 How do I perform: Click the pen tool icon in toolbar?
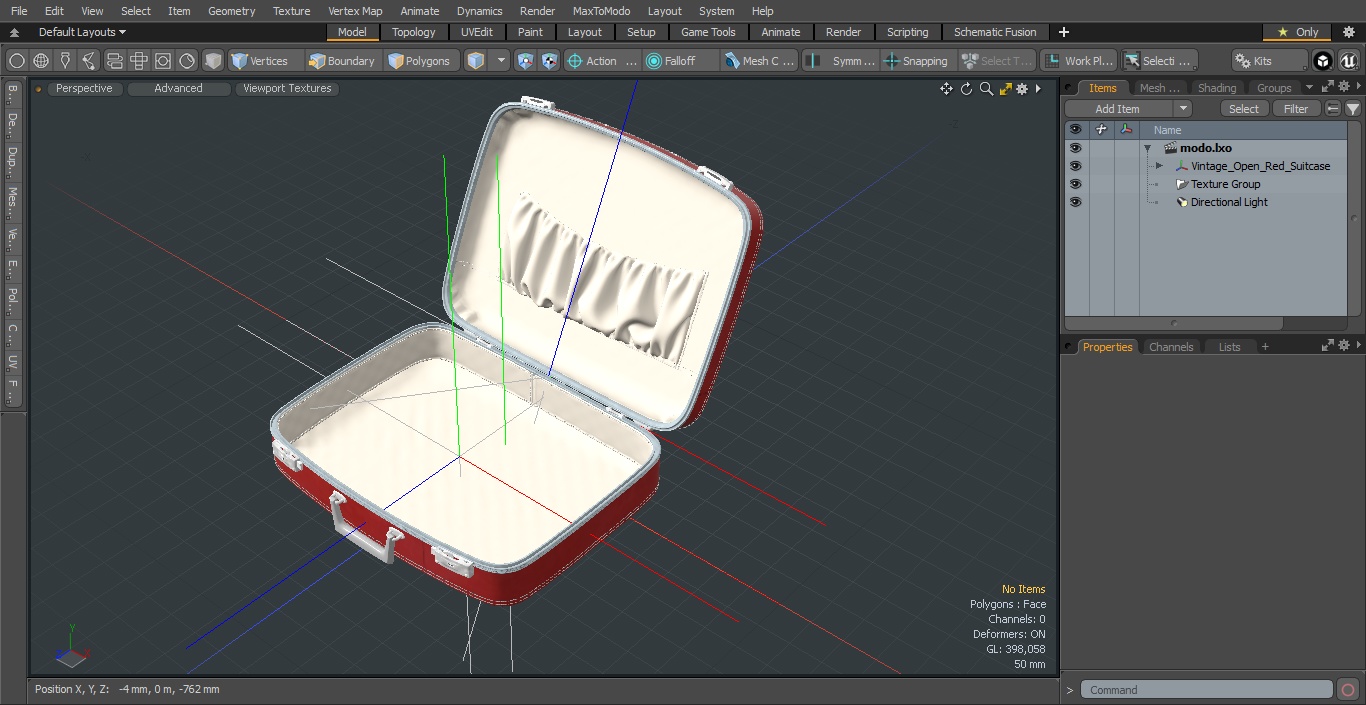tap(66, 61)
